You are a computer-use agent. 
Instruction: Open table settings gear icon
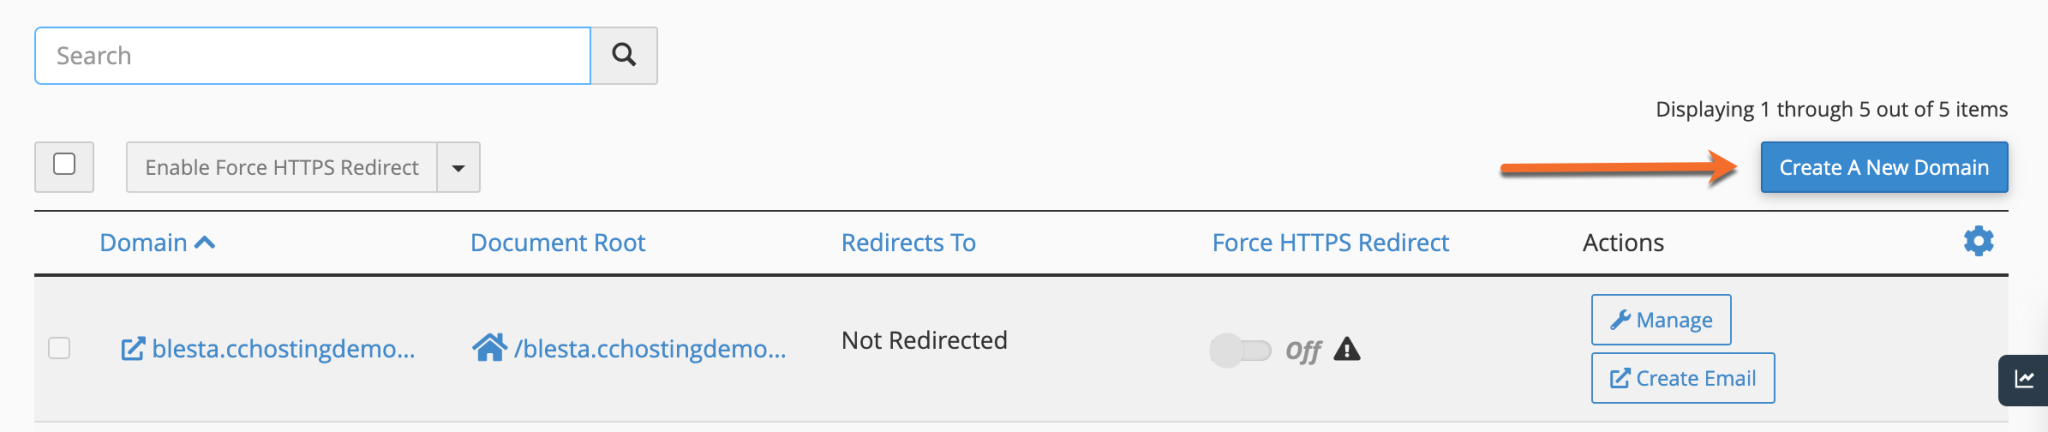1978,241
